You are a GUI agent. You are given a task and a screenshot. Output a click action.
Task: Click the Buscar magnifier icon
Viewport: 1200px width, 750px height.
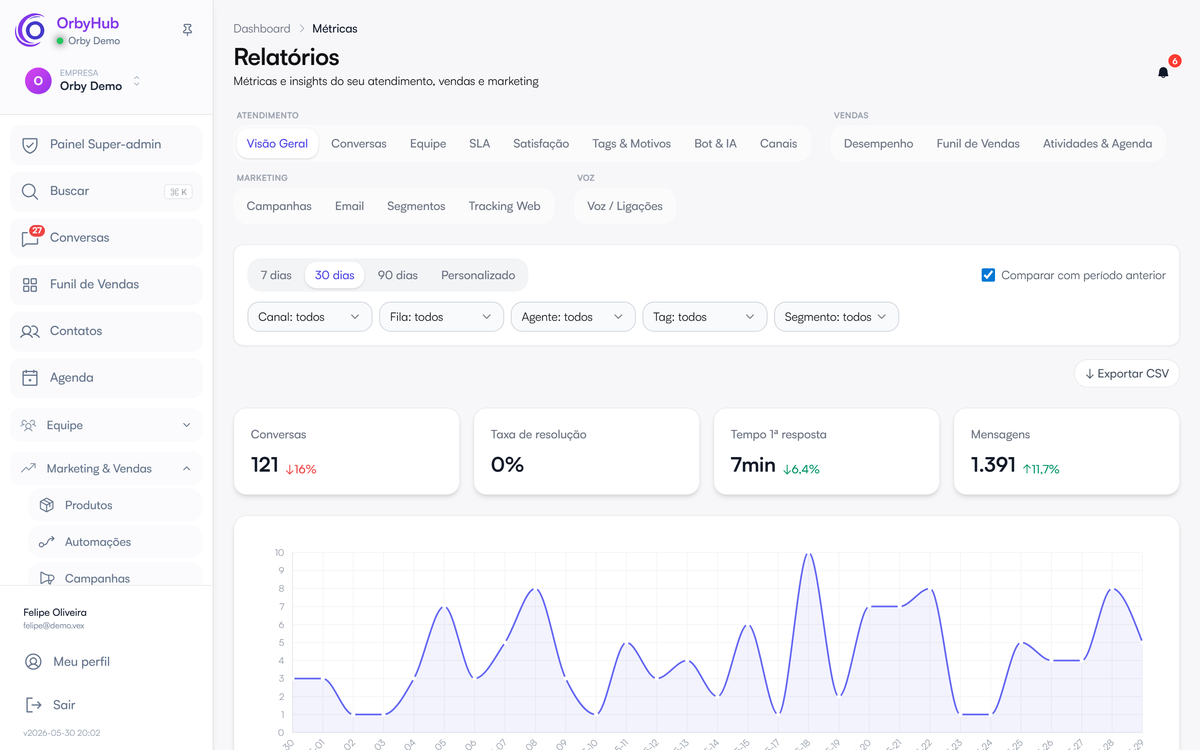tap(30, 191)
